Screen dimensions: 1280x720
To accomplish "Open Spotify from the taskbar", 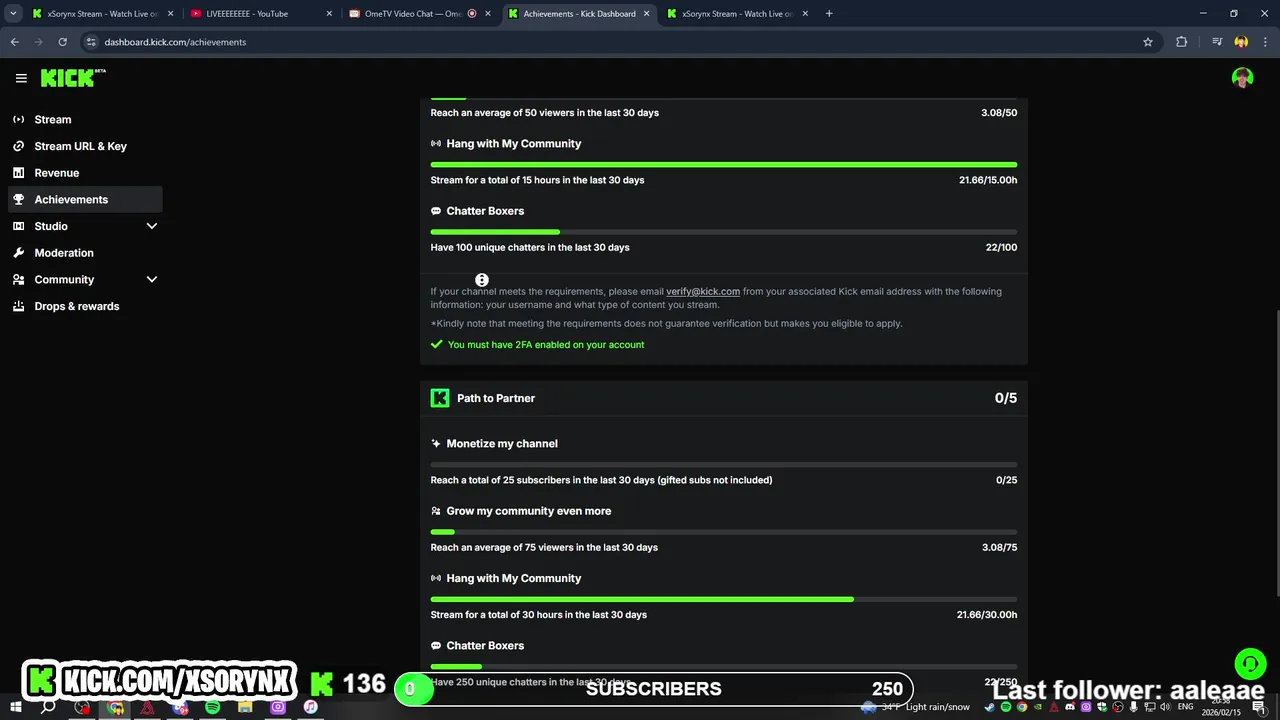I will pos(212,707).
